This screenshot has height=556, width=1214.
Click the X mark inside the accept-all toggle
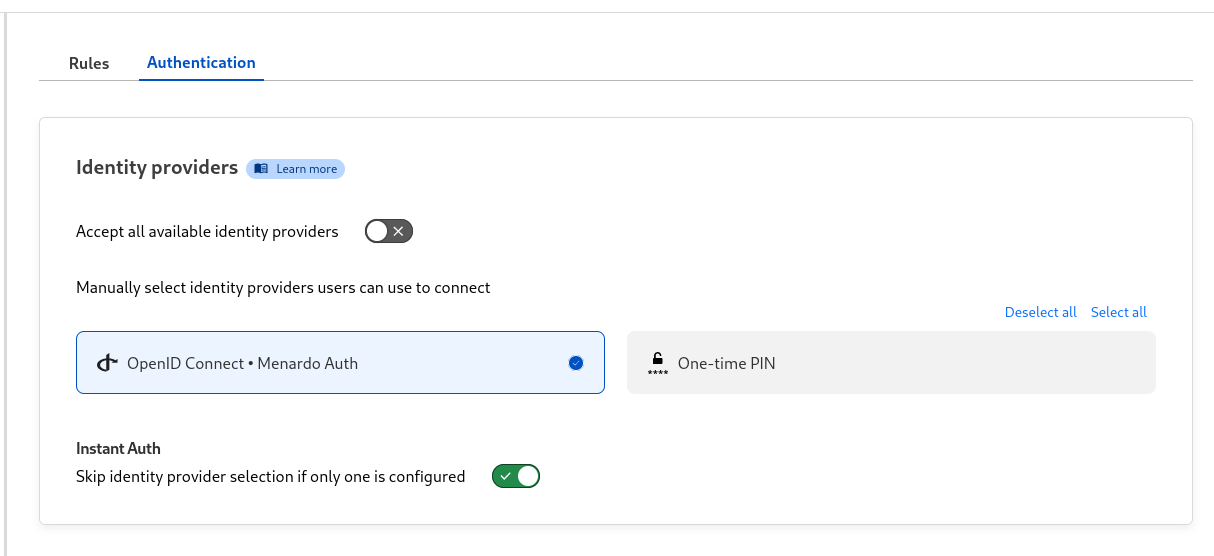[x=399, y=232]
